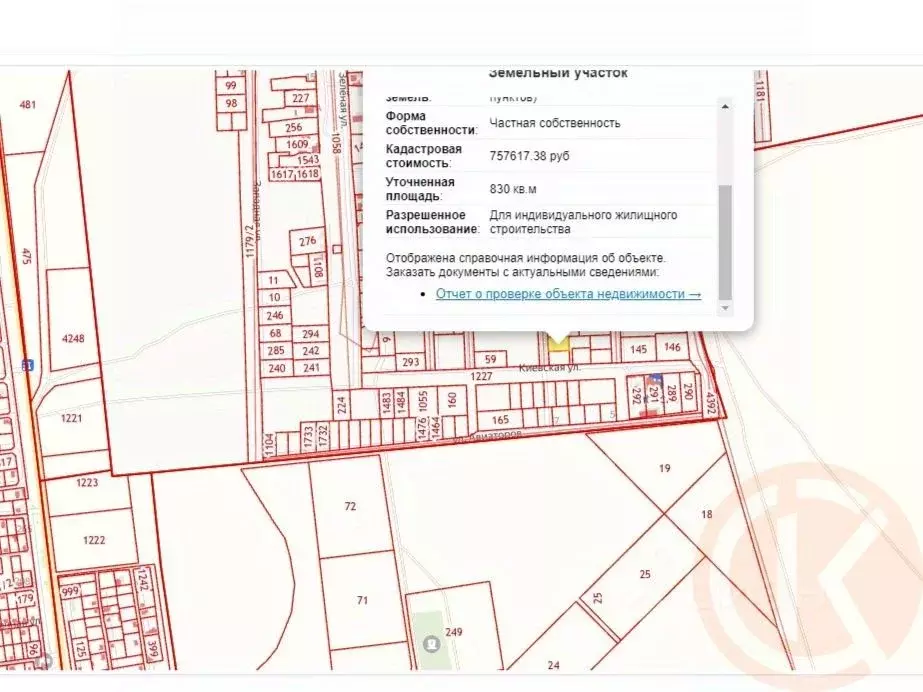Select parcel 18 on the map
Screen dimensions: 923x692
706,514
